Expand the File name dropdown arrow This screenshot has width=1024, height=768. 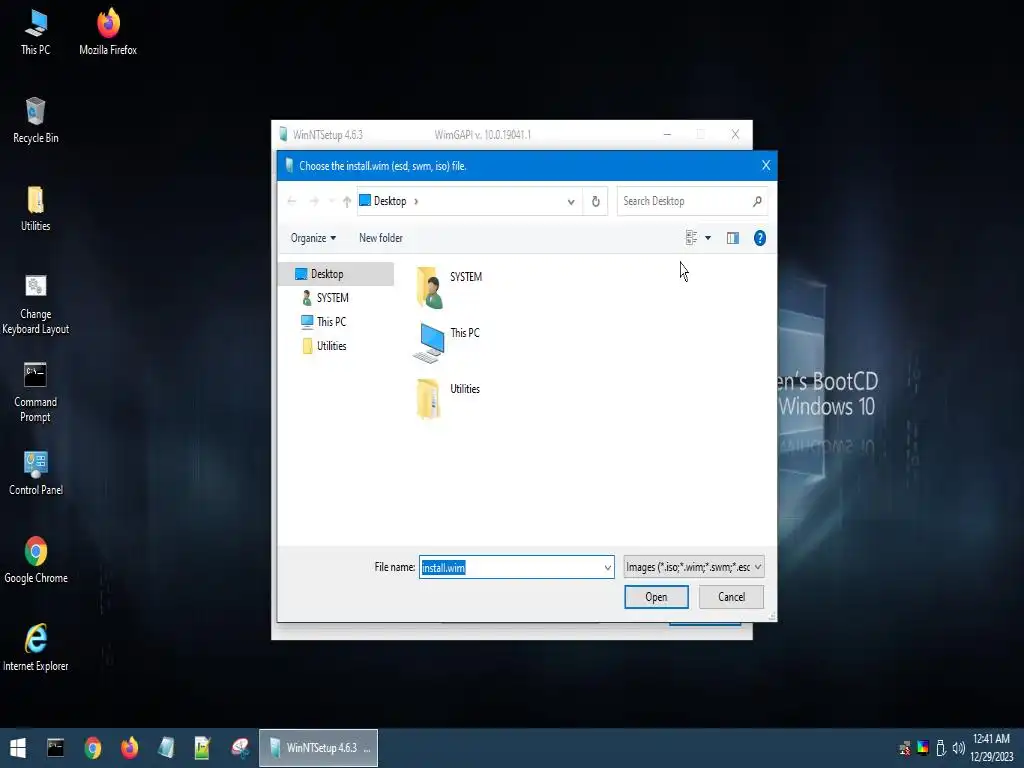607,568
